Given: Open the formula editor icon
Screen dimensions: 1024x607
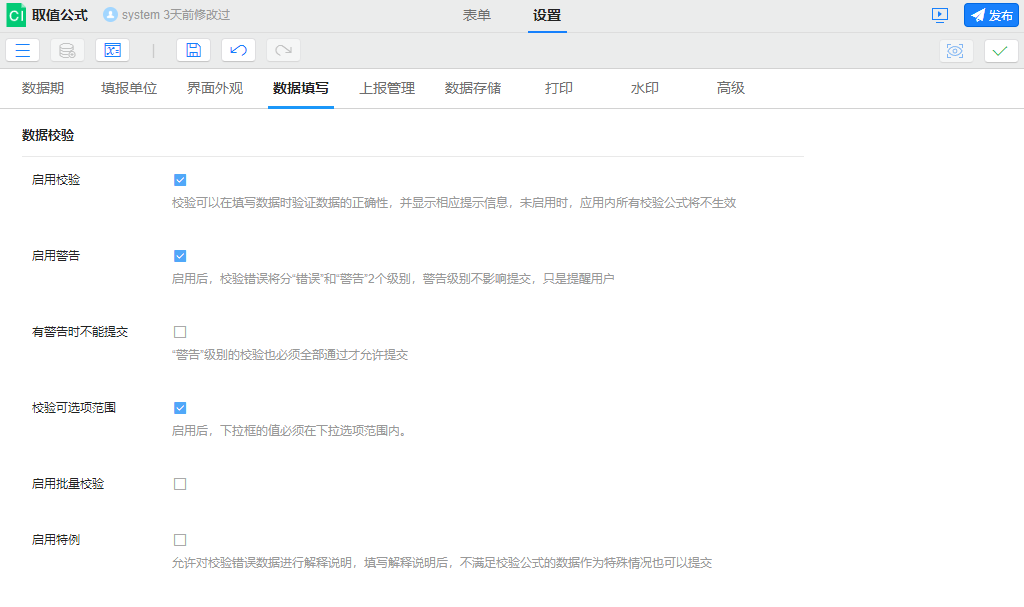Looking at the screenshot, I should pyautogui.click(x=112, y=50).
